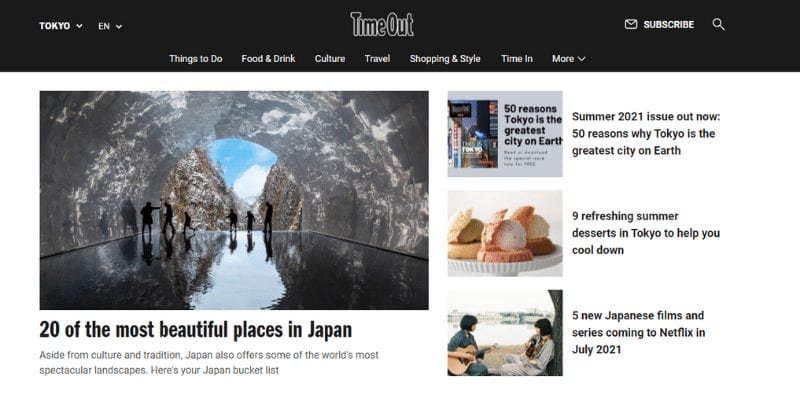Open the Summer 2021 issue article link
Image resolution: width=800 pixels, height=400 pixels.
(x=646, y=134)
